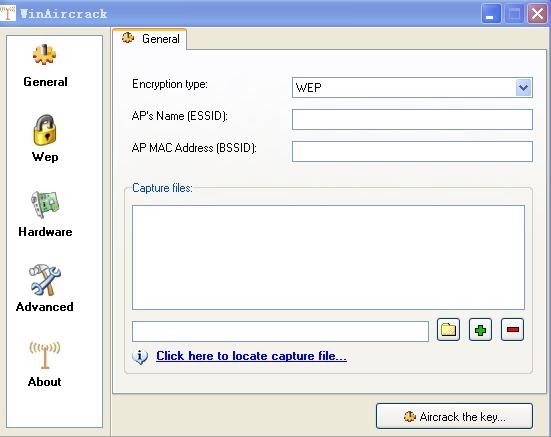
Task: Open the Wep padlock section
Action: (45, 130)
